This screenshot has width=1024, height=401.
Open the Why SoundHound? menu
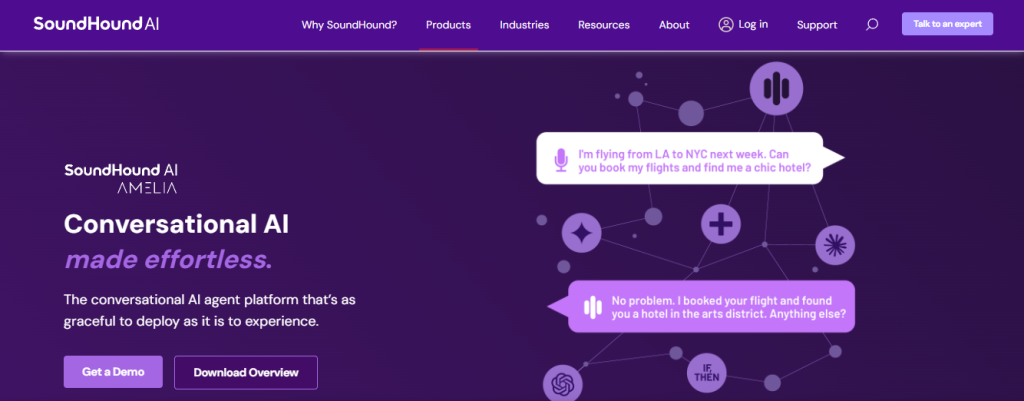click(x=349, y=25)
